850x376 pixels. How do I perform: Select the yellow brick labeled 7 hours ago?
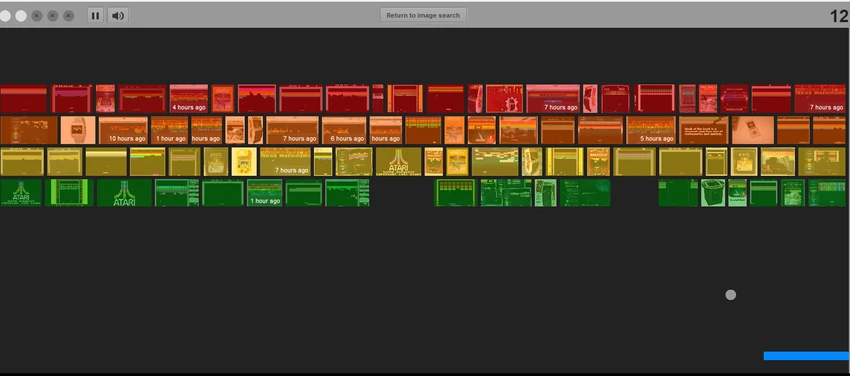coord(285,161)
